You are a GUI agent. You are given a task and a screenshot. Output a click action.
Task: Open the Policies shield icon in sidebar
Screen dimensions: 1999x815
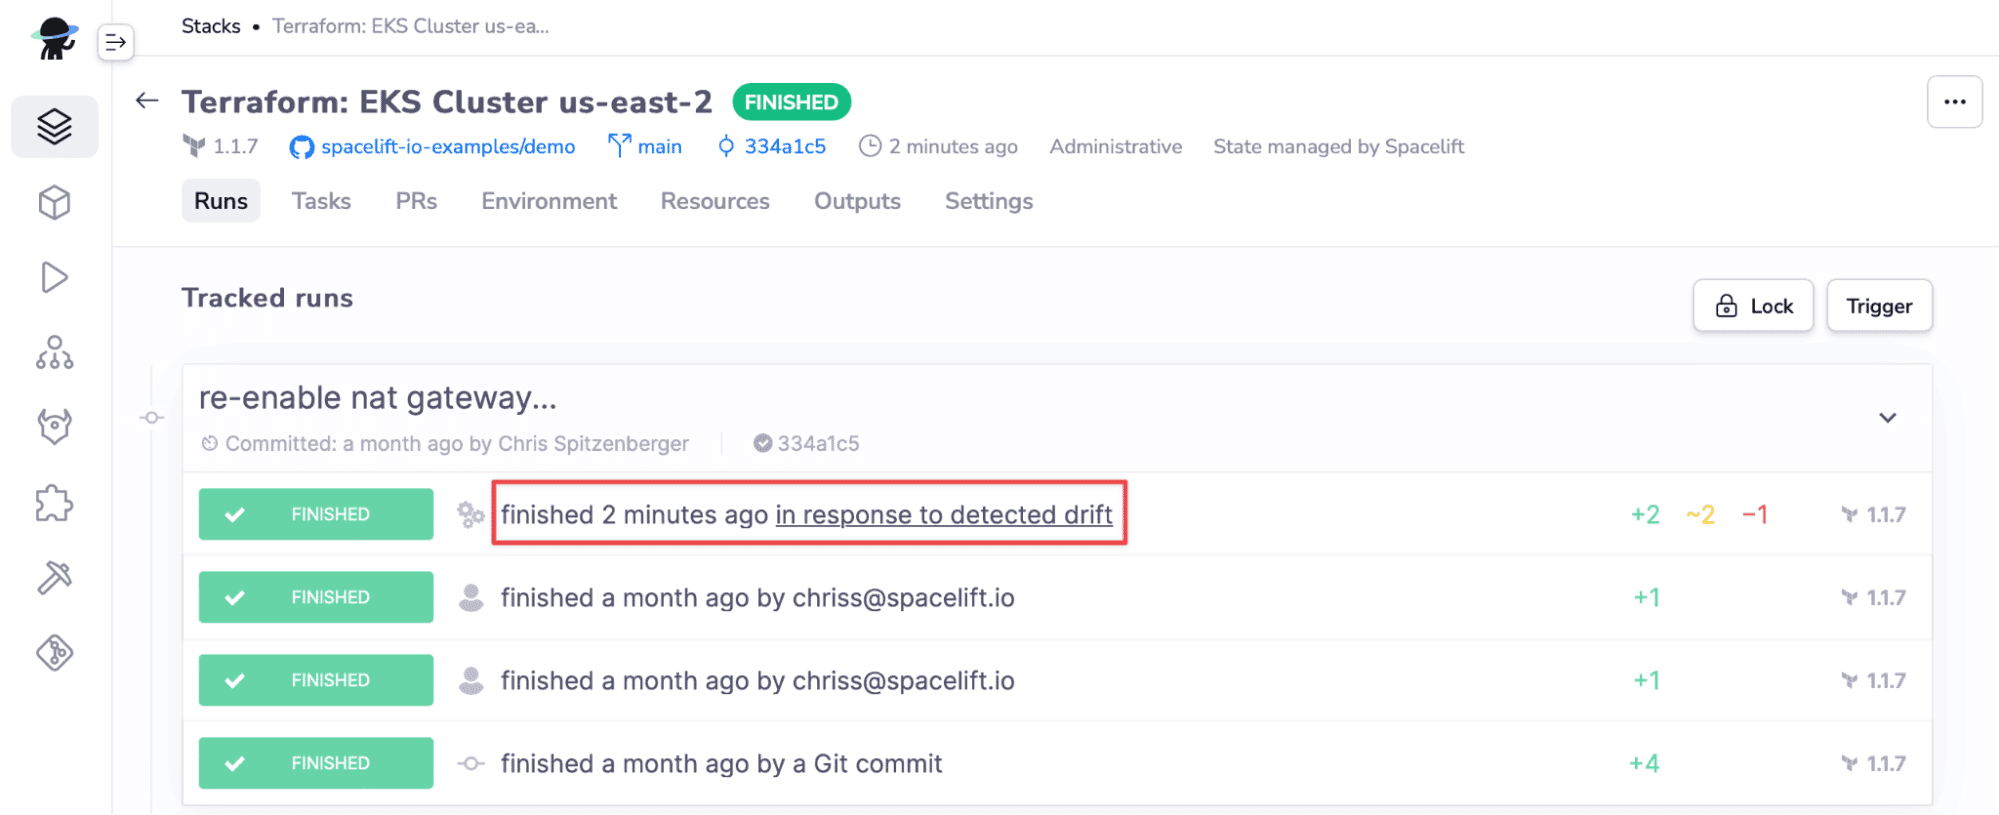point(54,427)
